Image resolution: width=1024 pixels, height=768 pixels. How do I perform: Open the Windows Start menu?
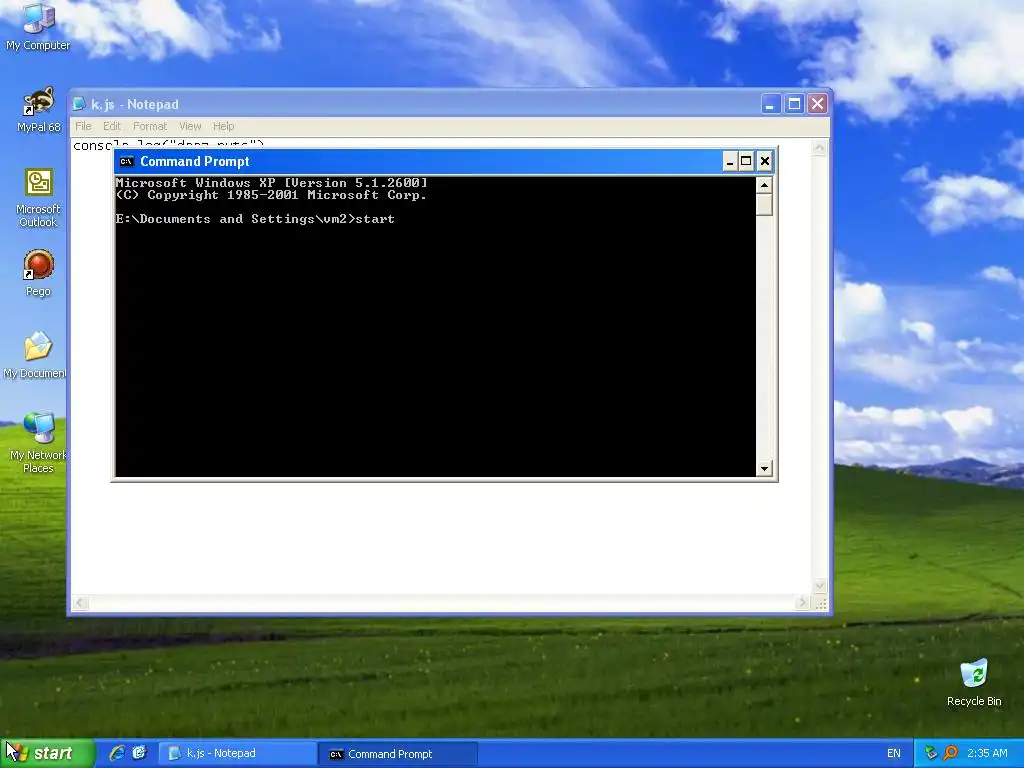(x=47, y=753)
